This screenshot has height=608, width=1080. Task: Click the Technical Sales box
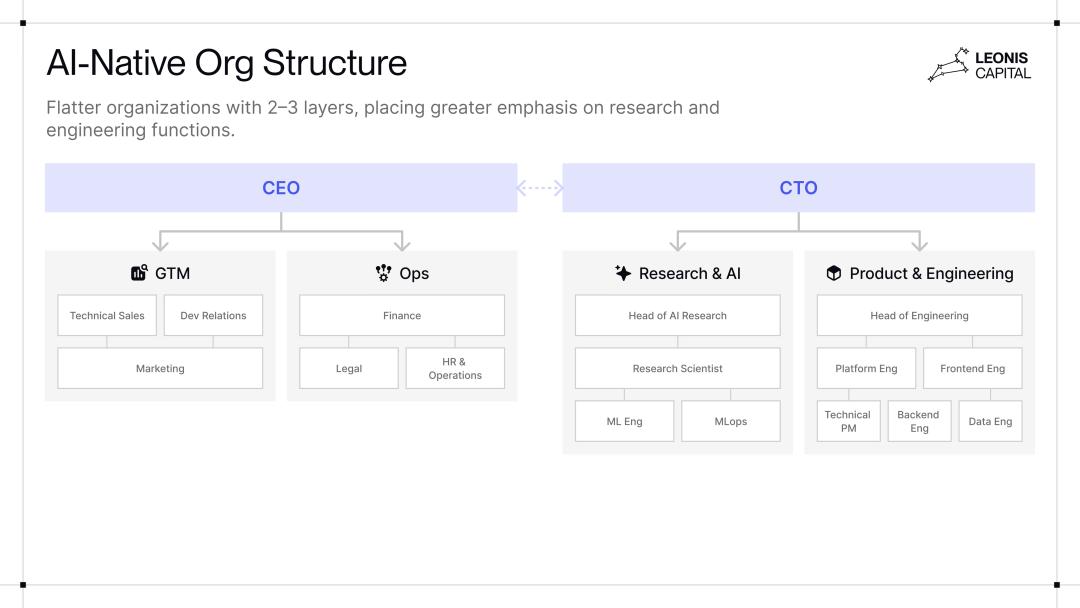tap(107, 315)
